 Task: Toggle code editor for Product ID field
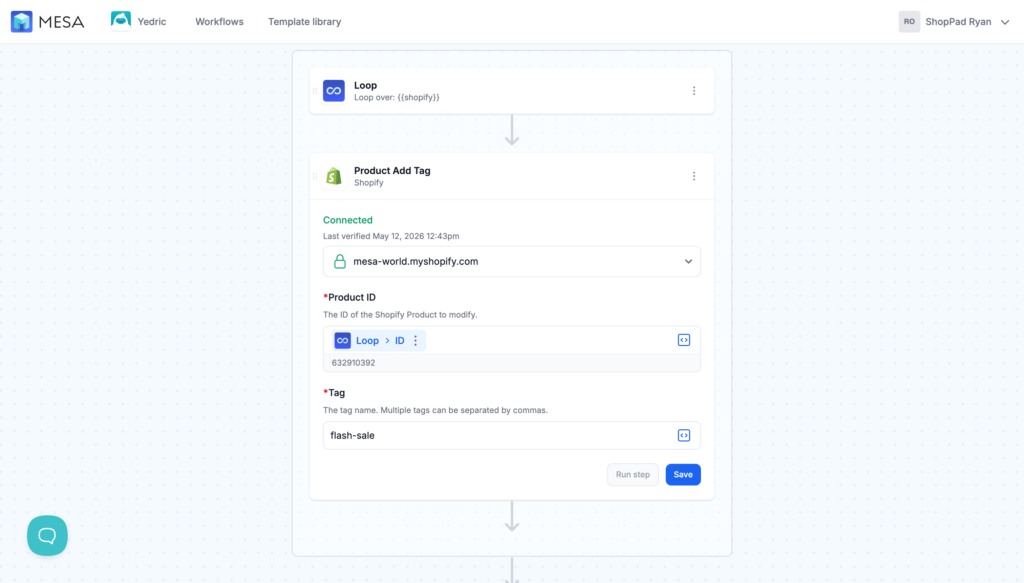(x=684, y=340)
